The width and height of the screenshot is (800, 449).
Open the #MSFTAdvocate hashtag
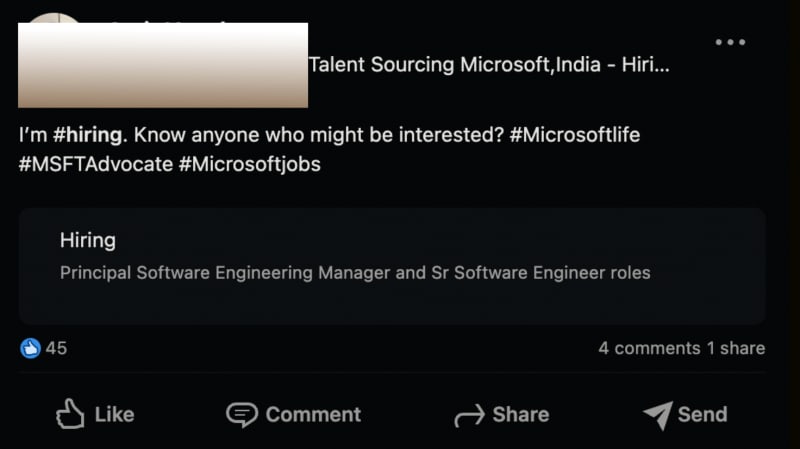coord(96,164)
